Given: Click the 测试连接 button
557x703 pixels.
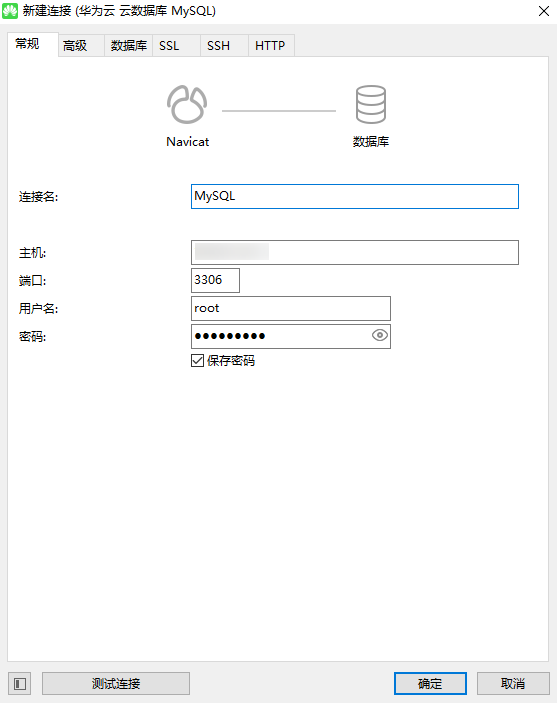Looking at the screenshot, I should [116, 683].
